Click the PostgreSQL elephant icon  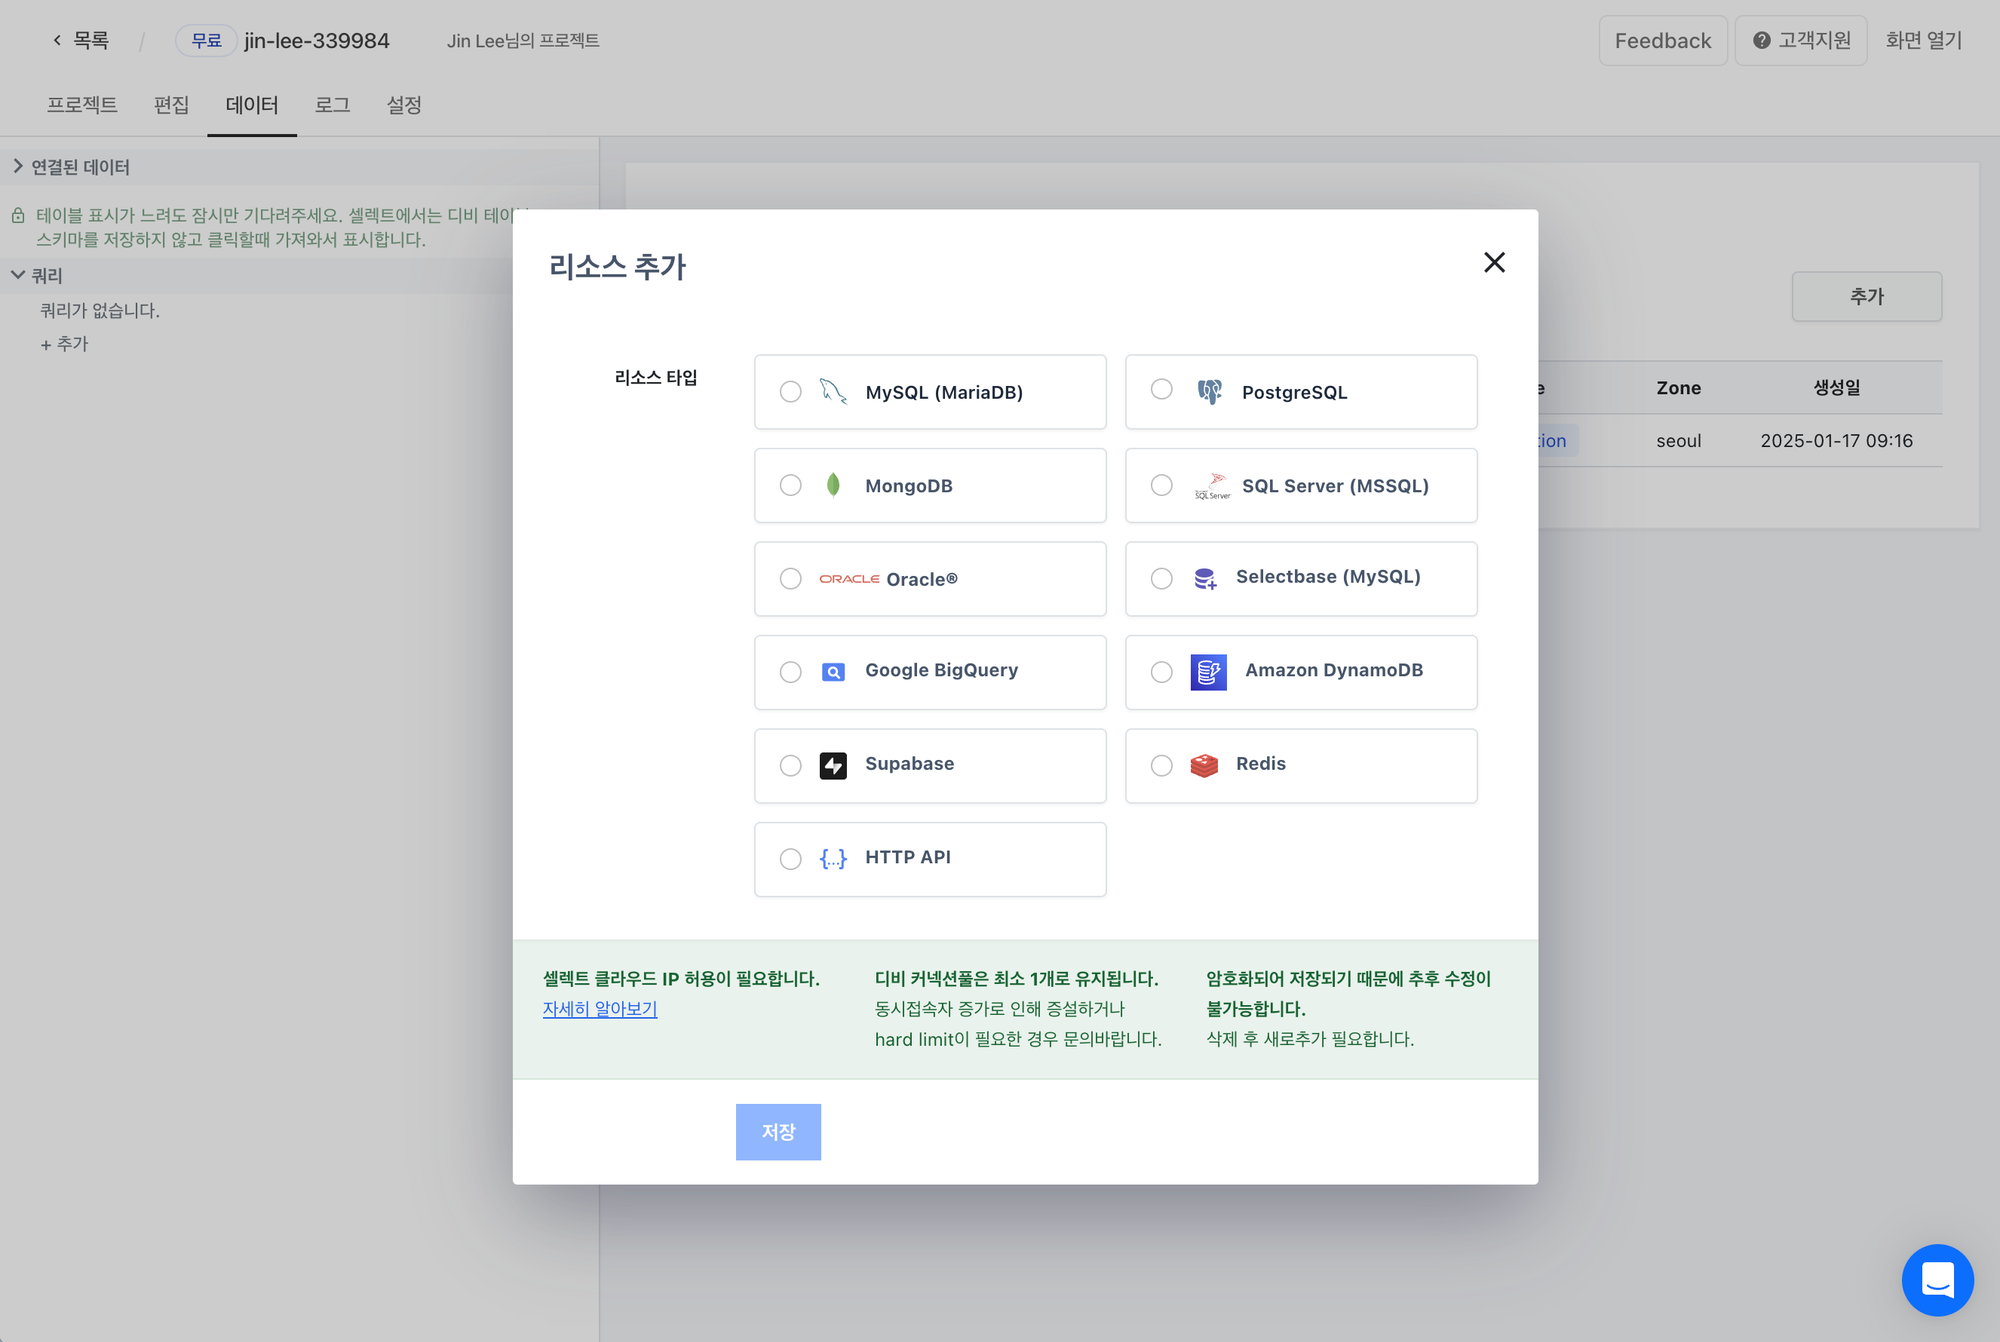(1209, 391)
